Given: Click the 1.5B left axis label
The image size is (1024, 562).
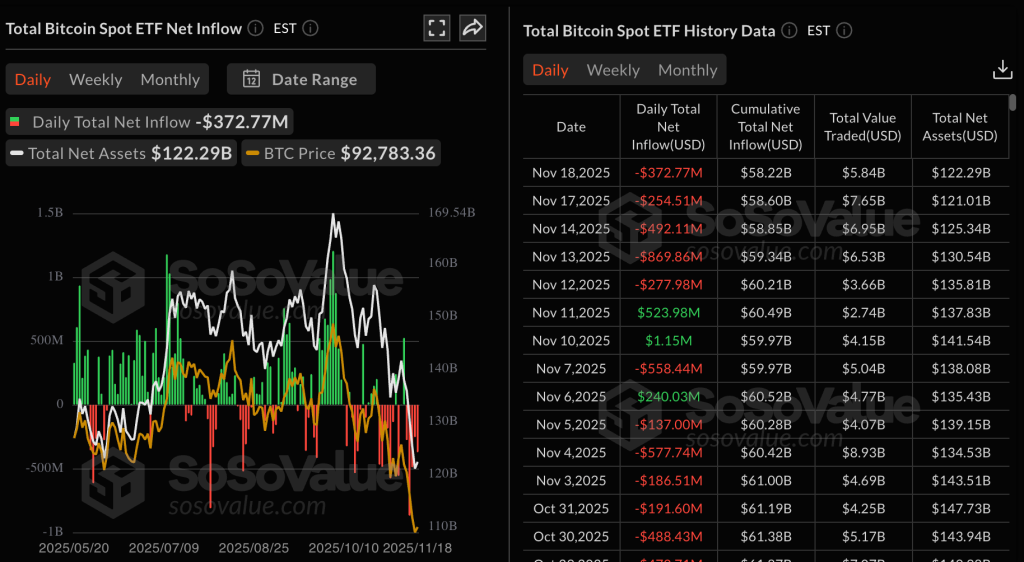Looking at the screenshot, I should pyautogui.click(x=52, y=213).
